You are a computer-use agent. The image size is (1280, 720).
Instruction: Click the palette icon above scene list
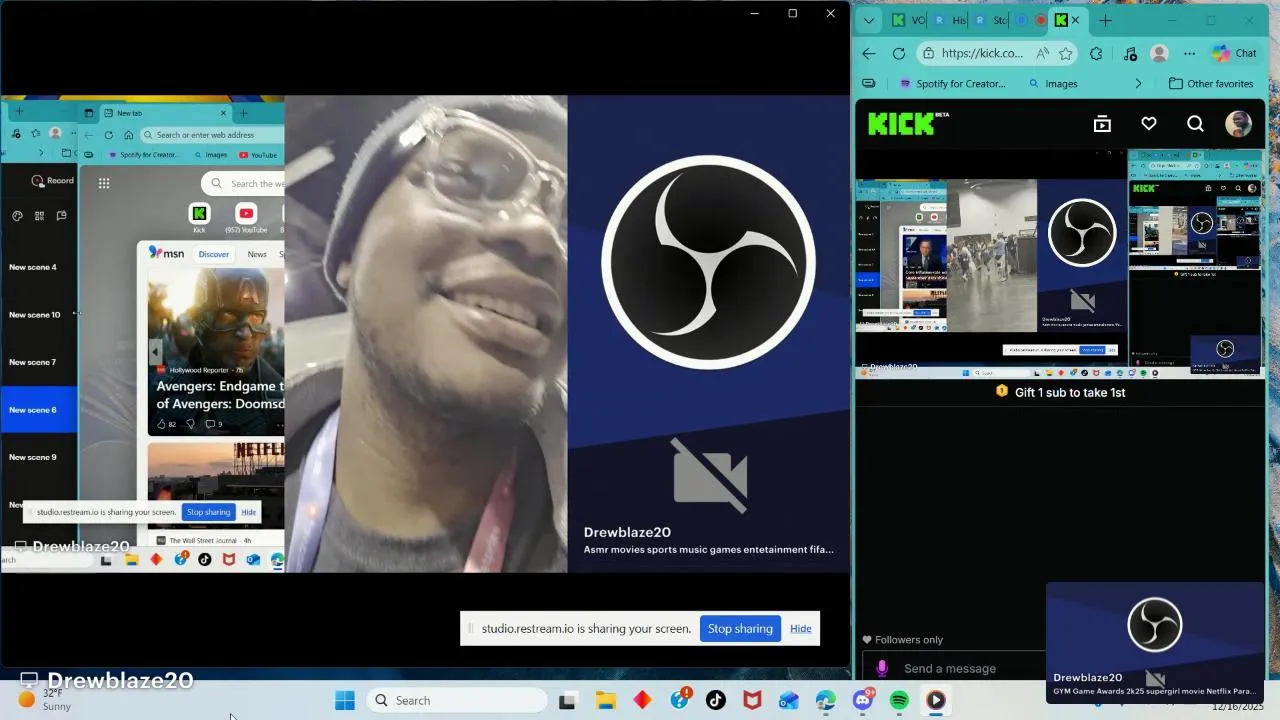point(17,216)
